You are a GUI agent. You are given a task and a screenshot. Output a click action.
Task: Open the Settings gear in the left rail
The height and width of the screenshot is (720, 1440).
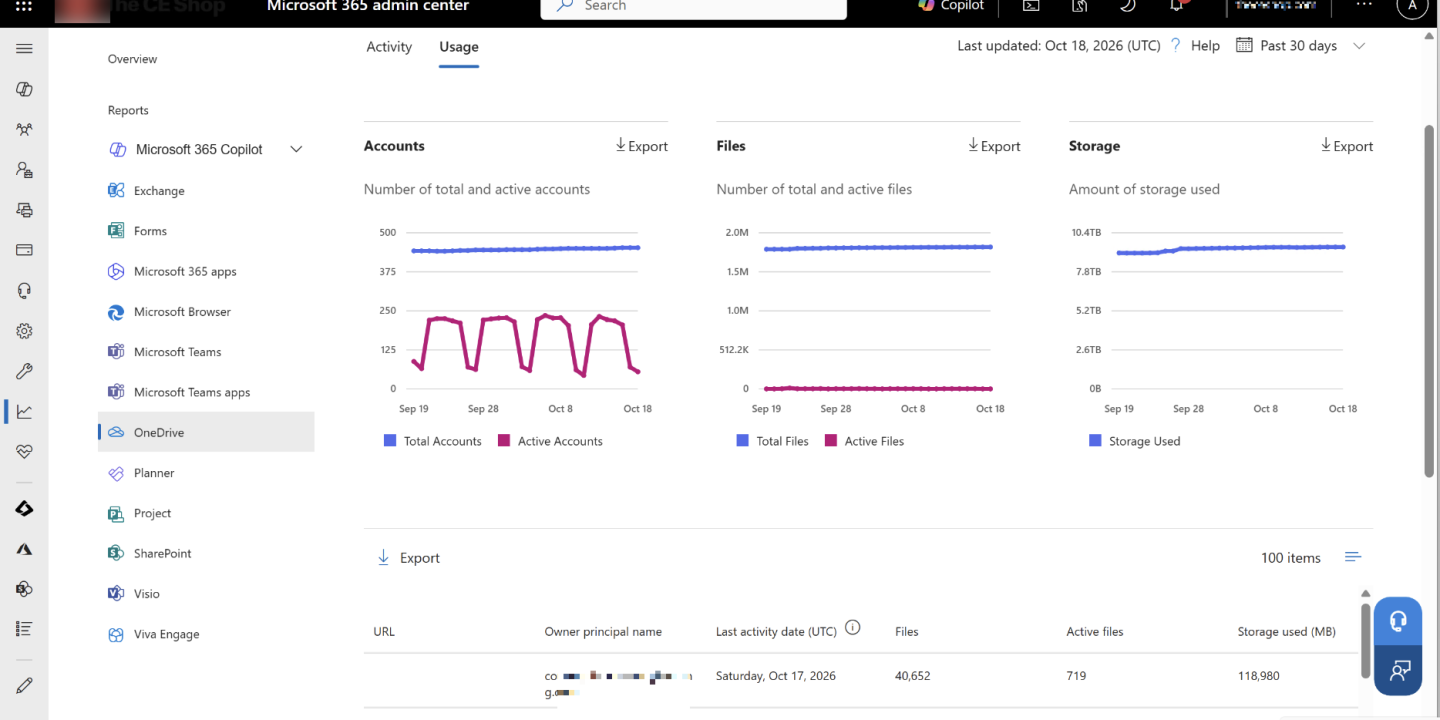pos(24,331)
